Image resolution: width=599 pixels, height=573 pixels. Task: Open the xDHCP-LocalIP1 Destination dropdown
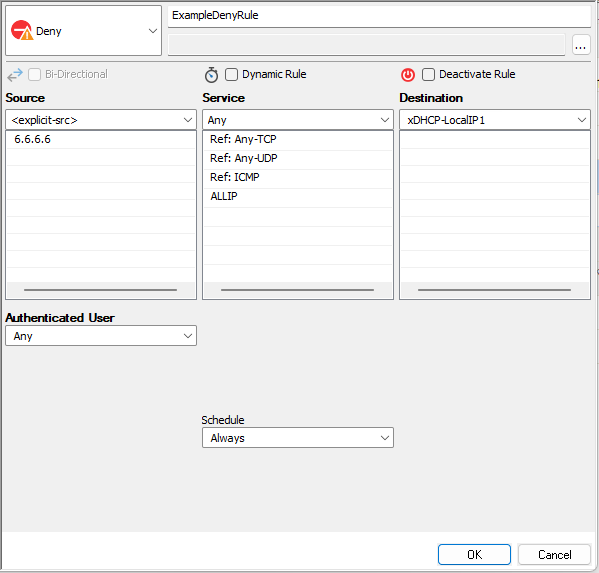pos(495,120)
